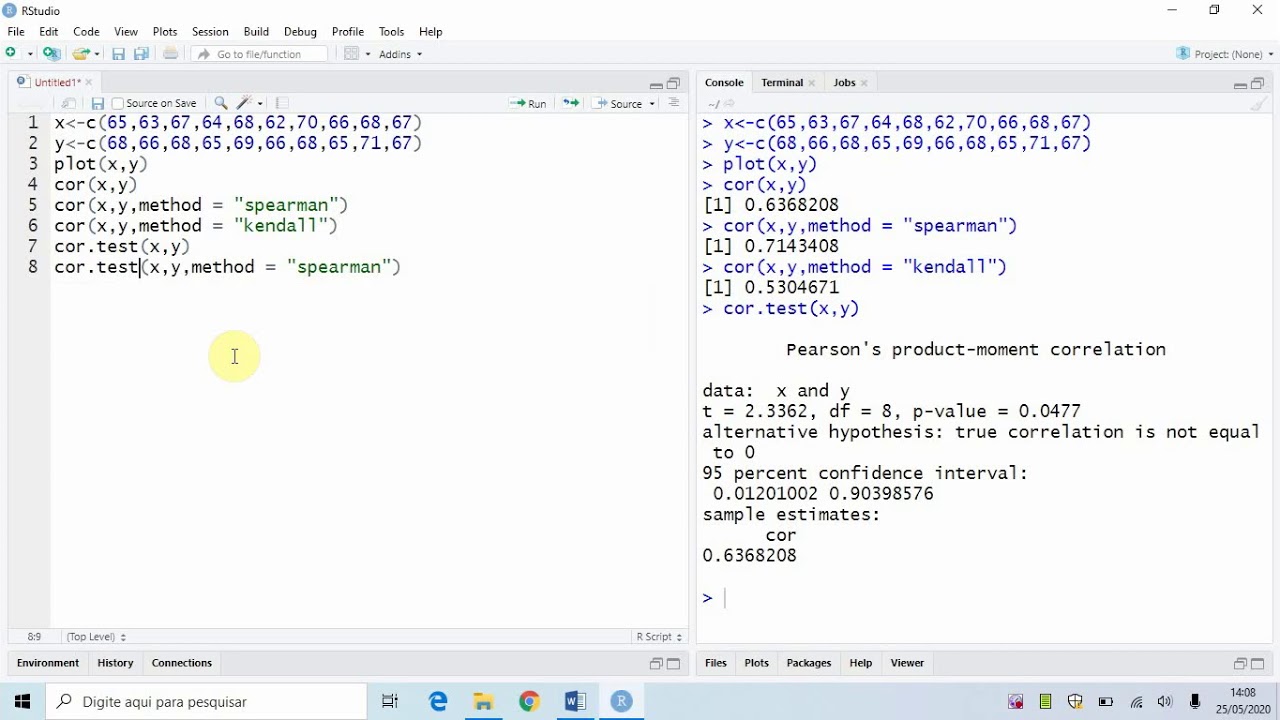This screenshot has width=1280, height=720.
Task: Expand the Source button dropdown arrow
Action: coord(652,103)
